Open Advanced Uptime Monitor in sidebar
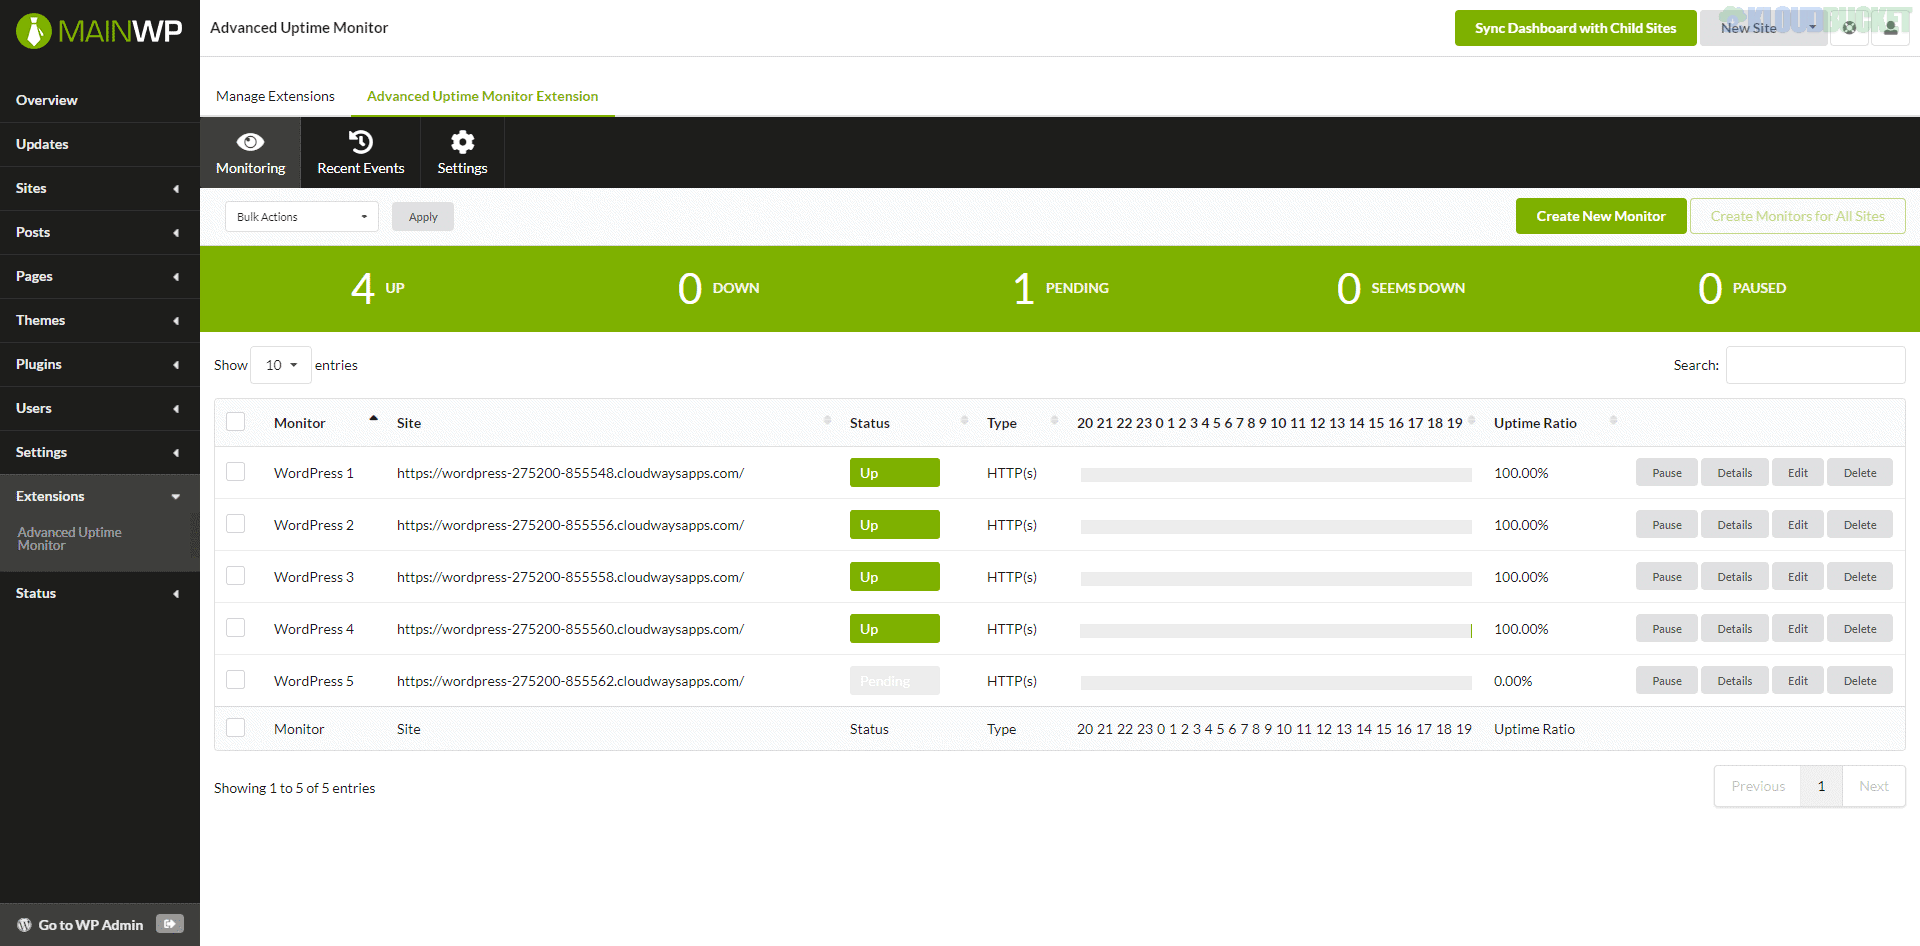 (x=69, y=538)
